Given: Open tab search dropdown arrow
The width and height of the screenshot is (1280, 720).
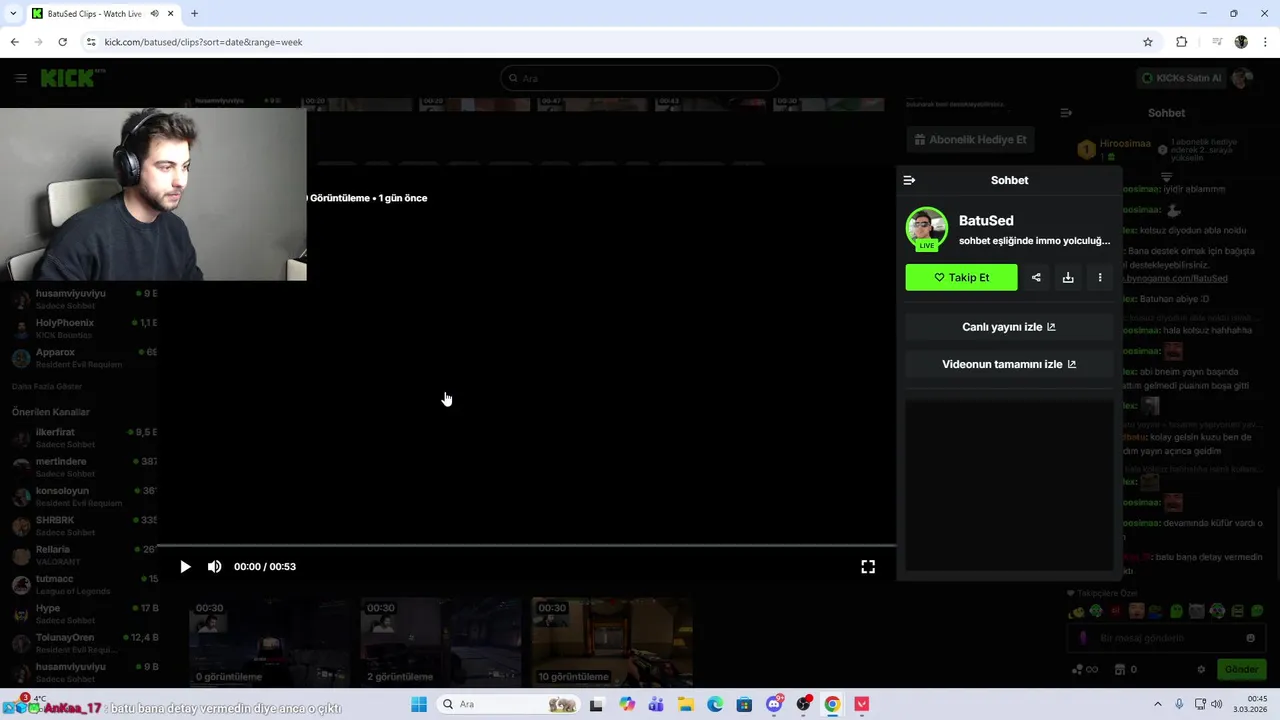Looking at the screenshot, I should tap(11, 14).
